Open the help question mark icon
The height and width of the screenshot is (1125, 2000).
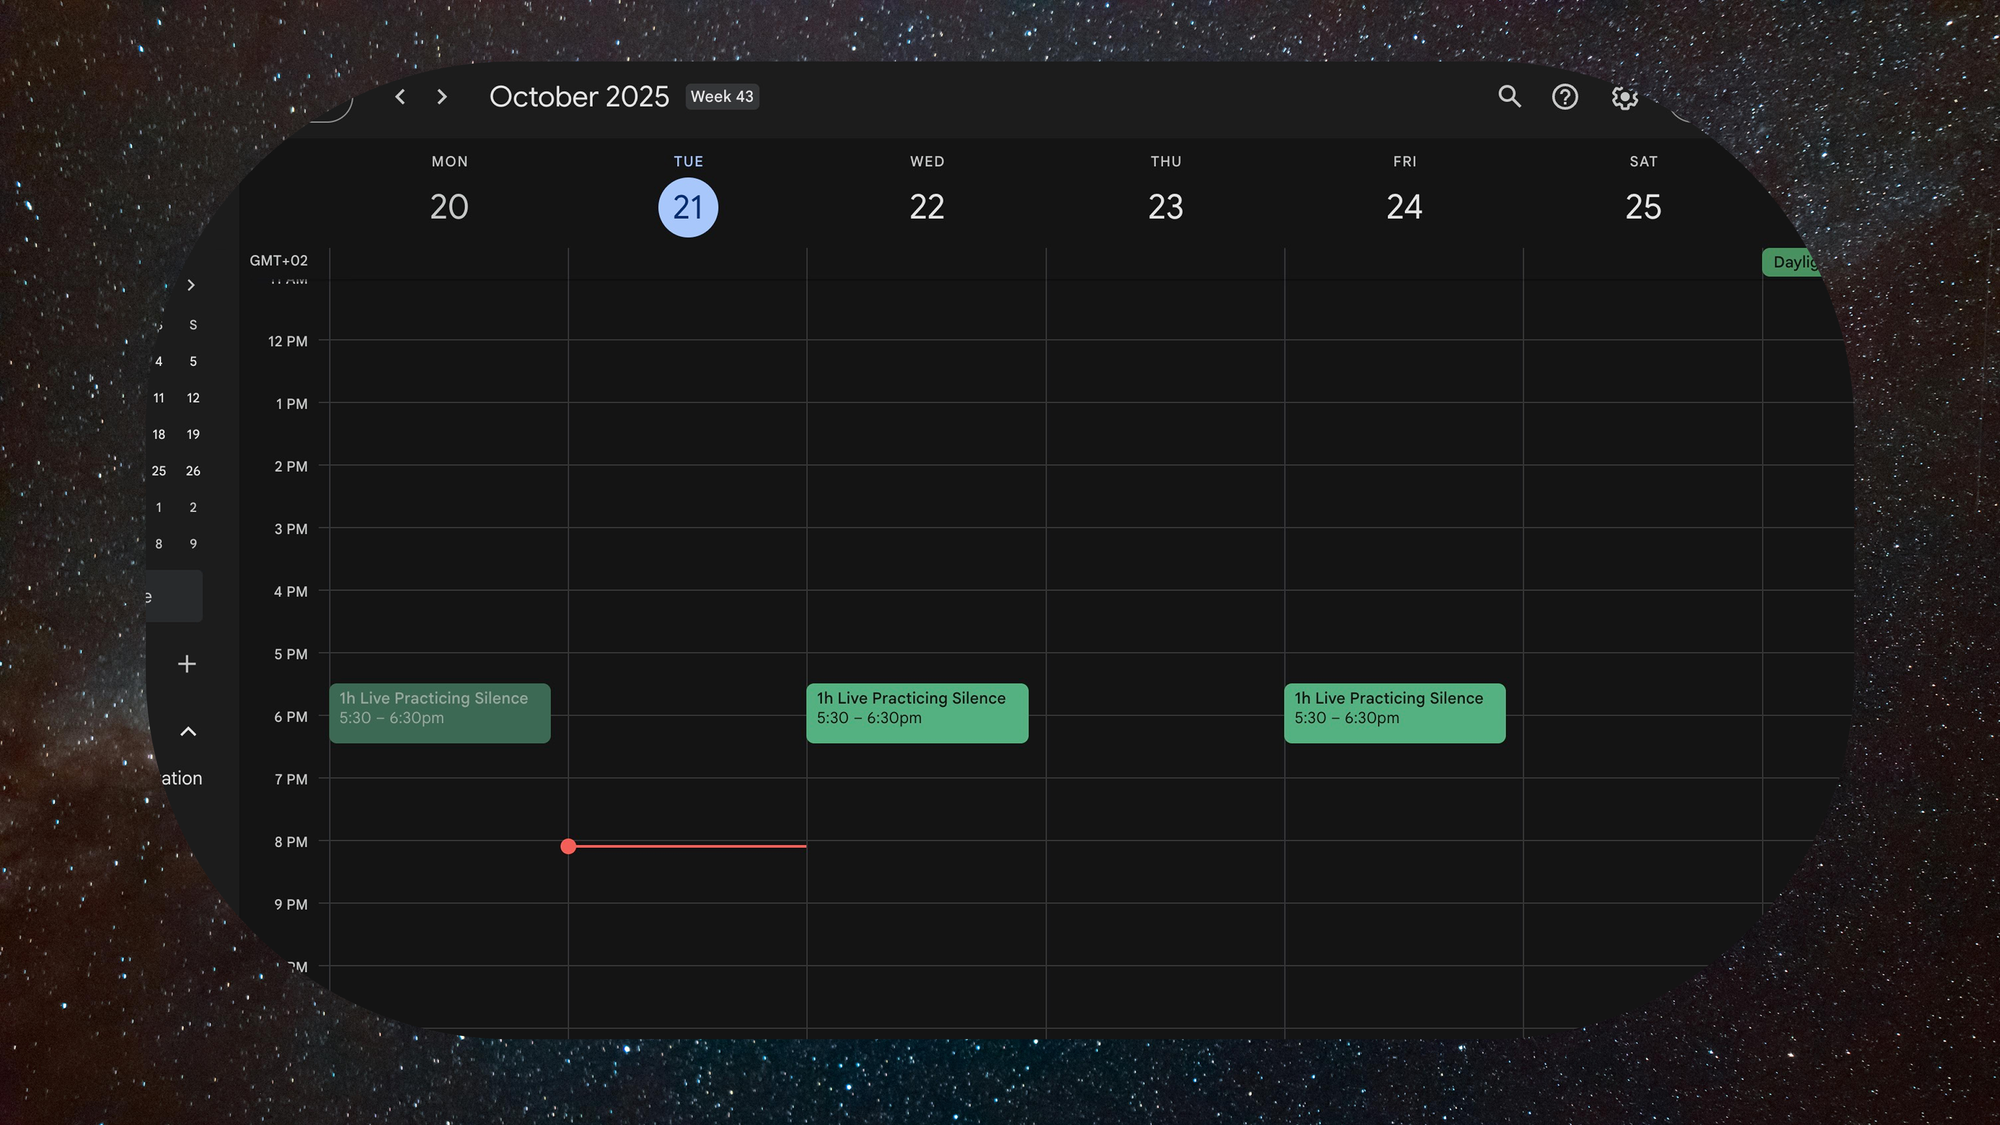1564,97
